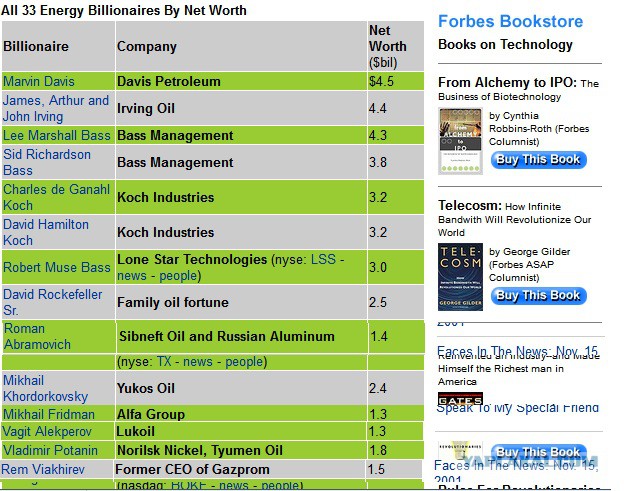Click the 2.4 net worth value
The width and height of the screenshot is (624, 491).
coord(378,388)
